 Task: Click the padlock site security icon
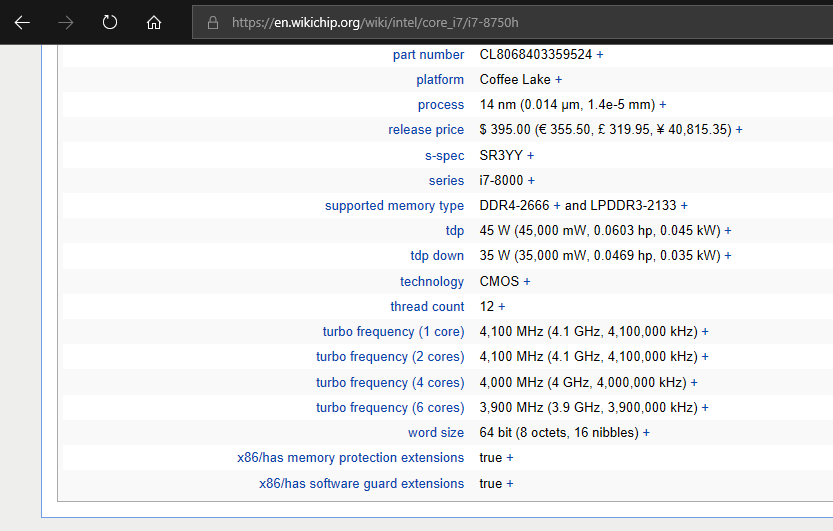(212, 22)
